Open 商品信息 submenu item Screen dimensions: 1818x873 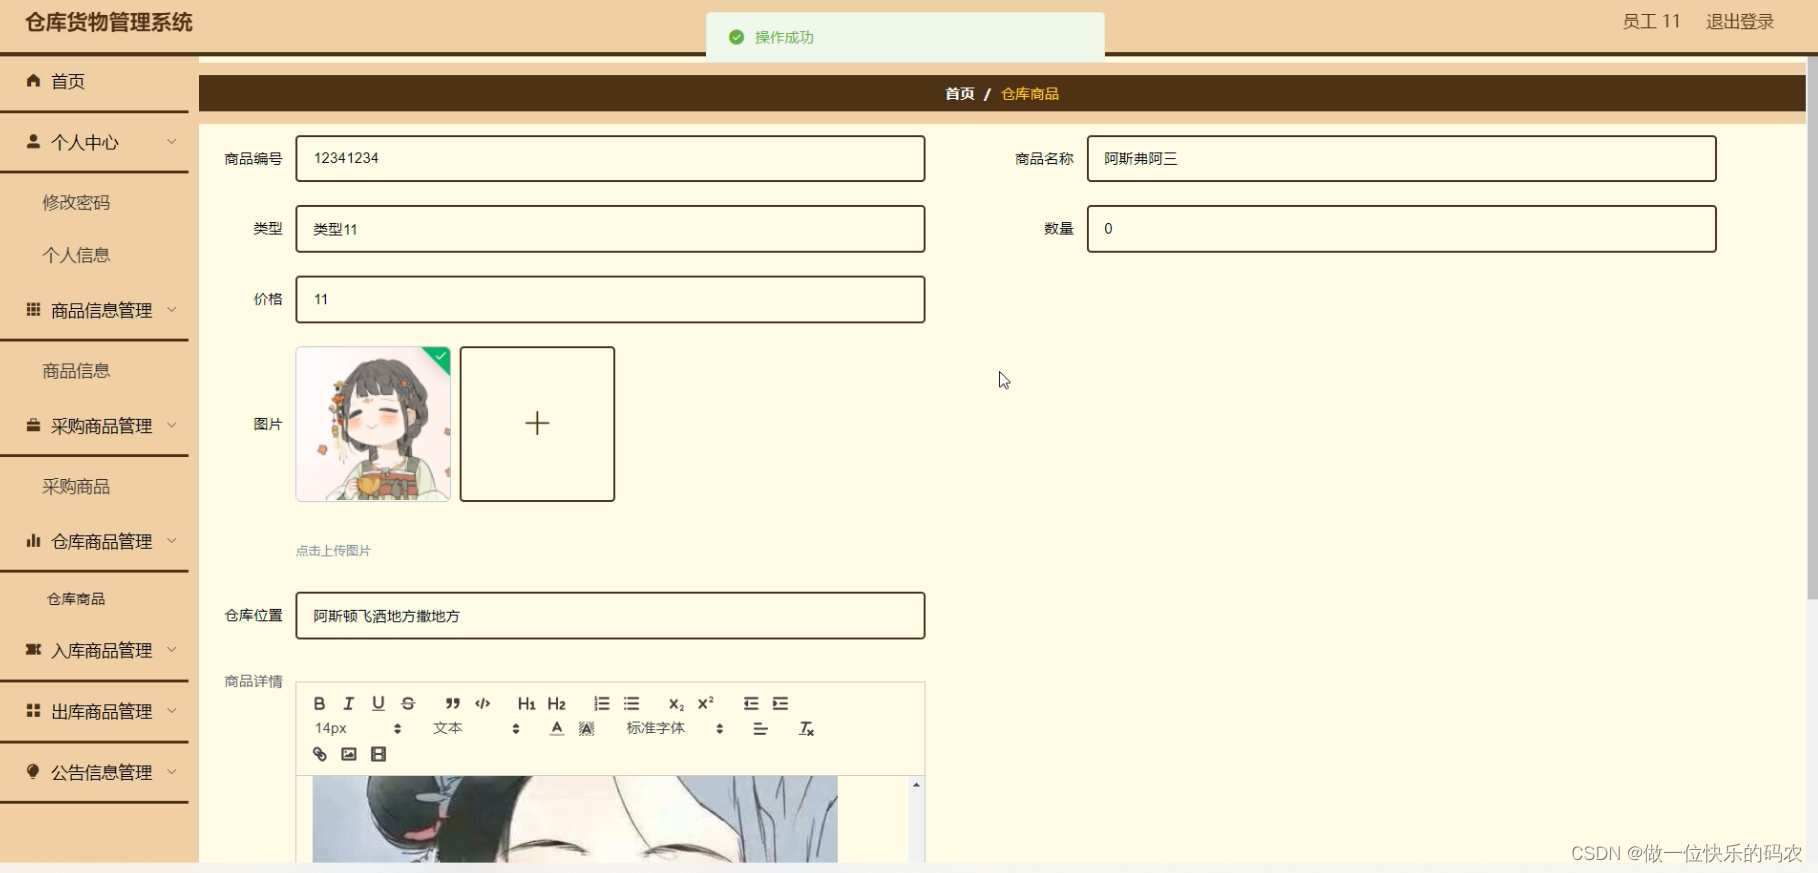76,371
